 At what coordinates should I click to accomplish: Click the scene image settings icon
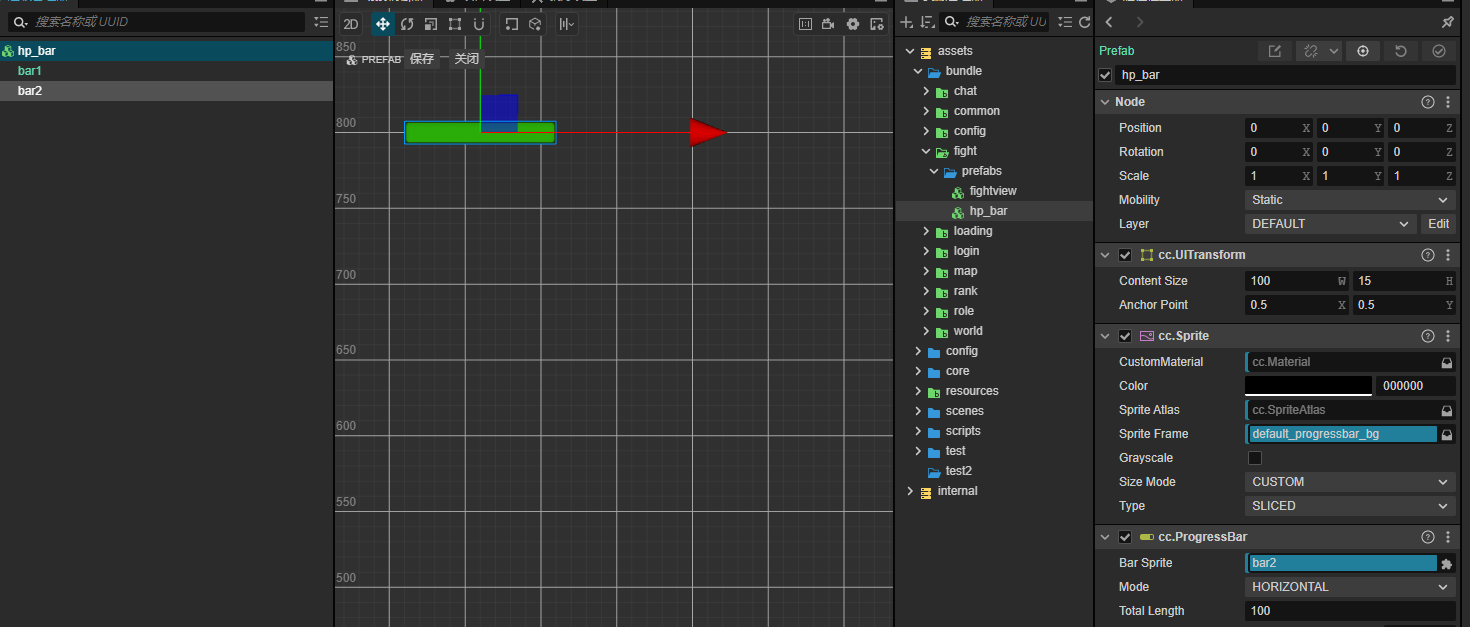tap(877, 24)
